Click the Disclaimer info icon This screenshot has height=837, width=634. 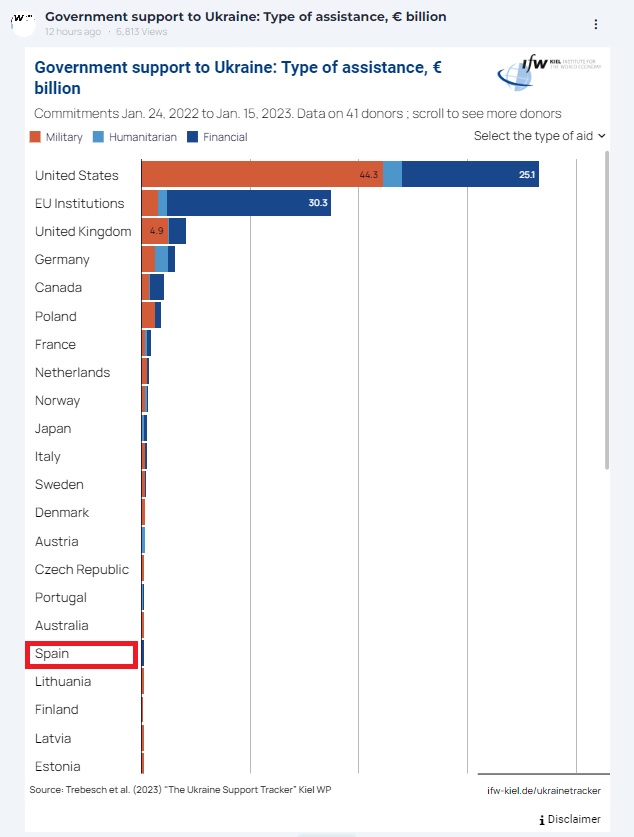pyautogui.click(x=542, y=820)
